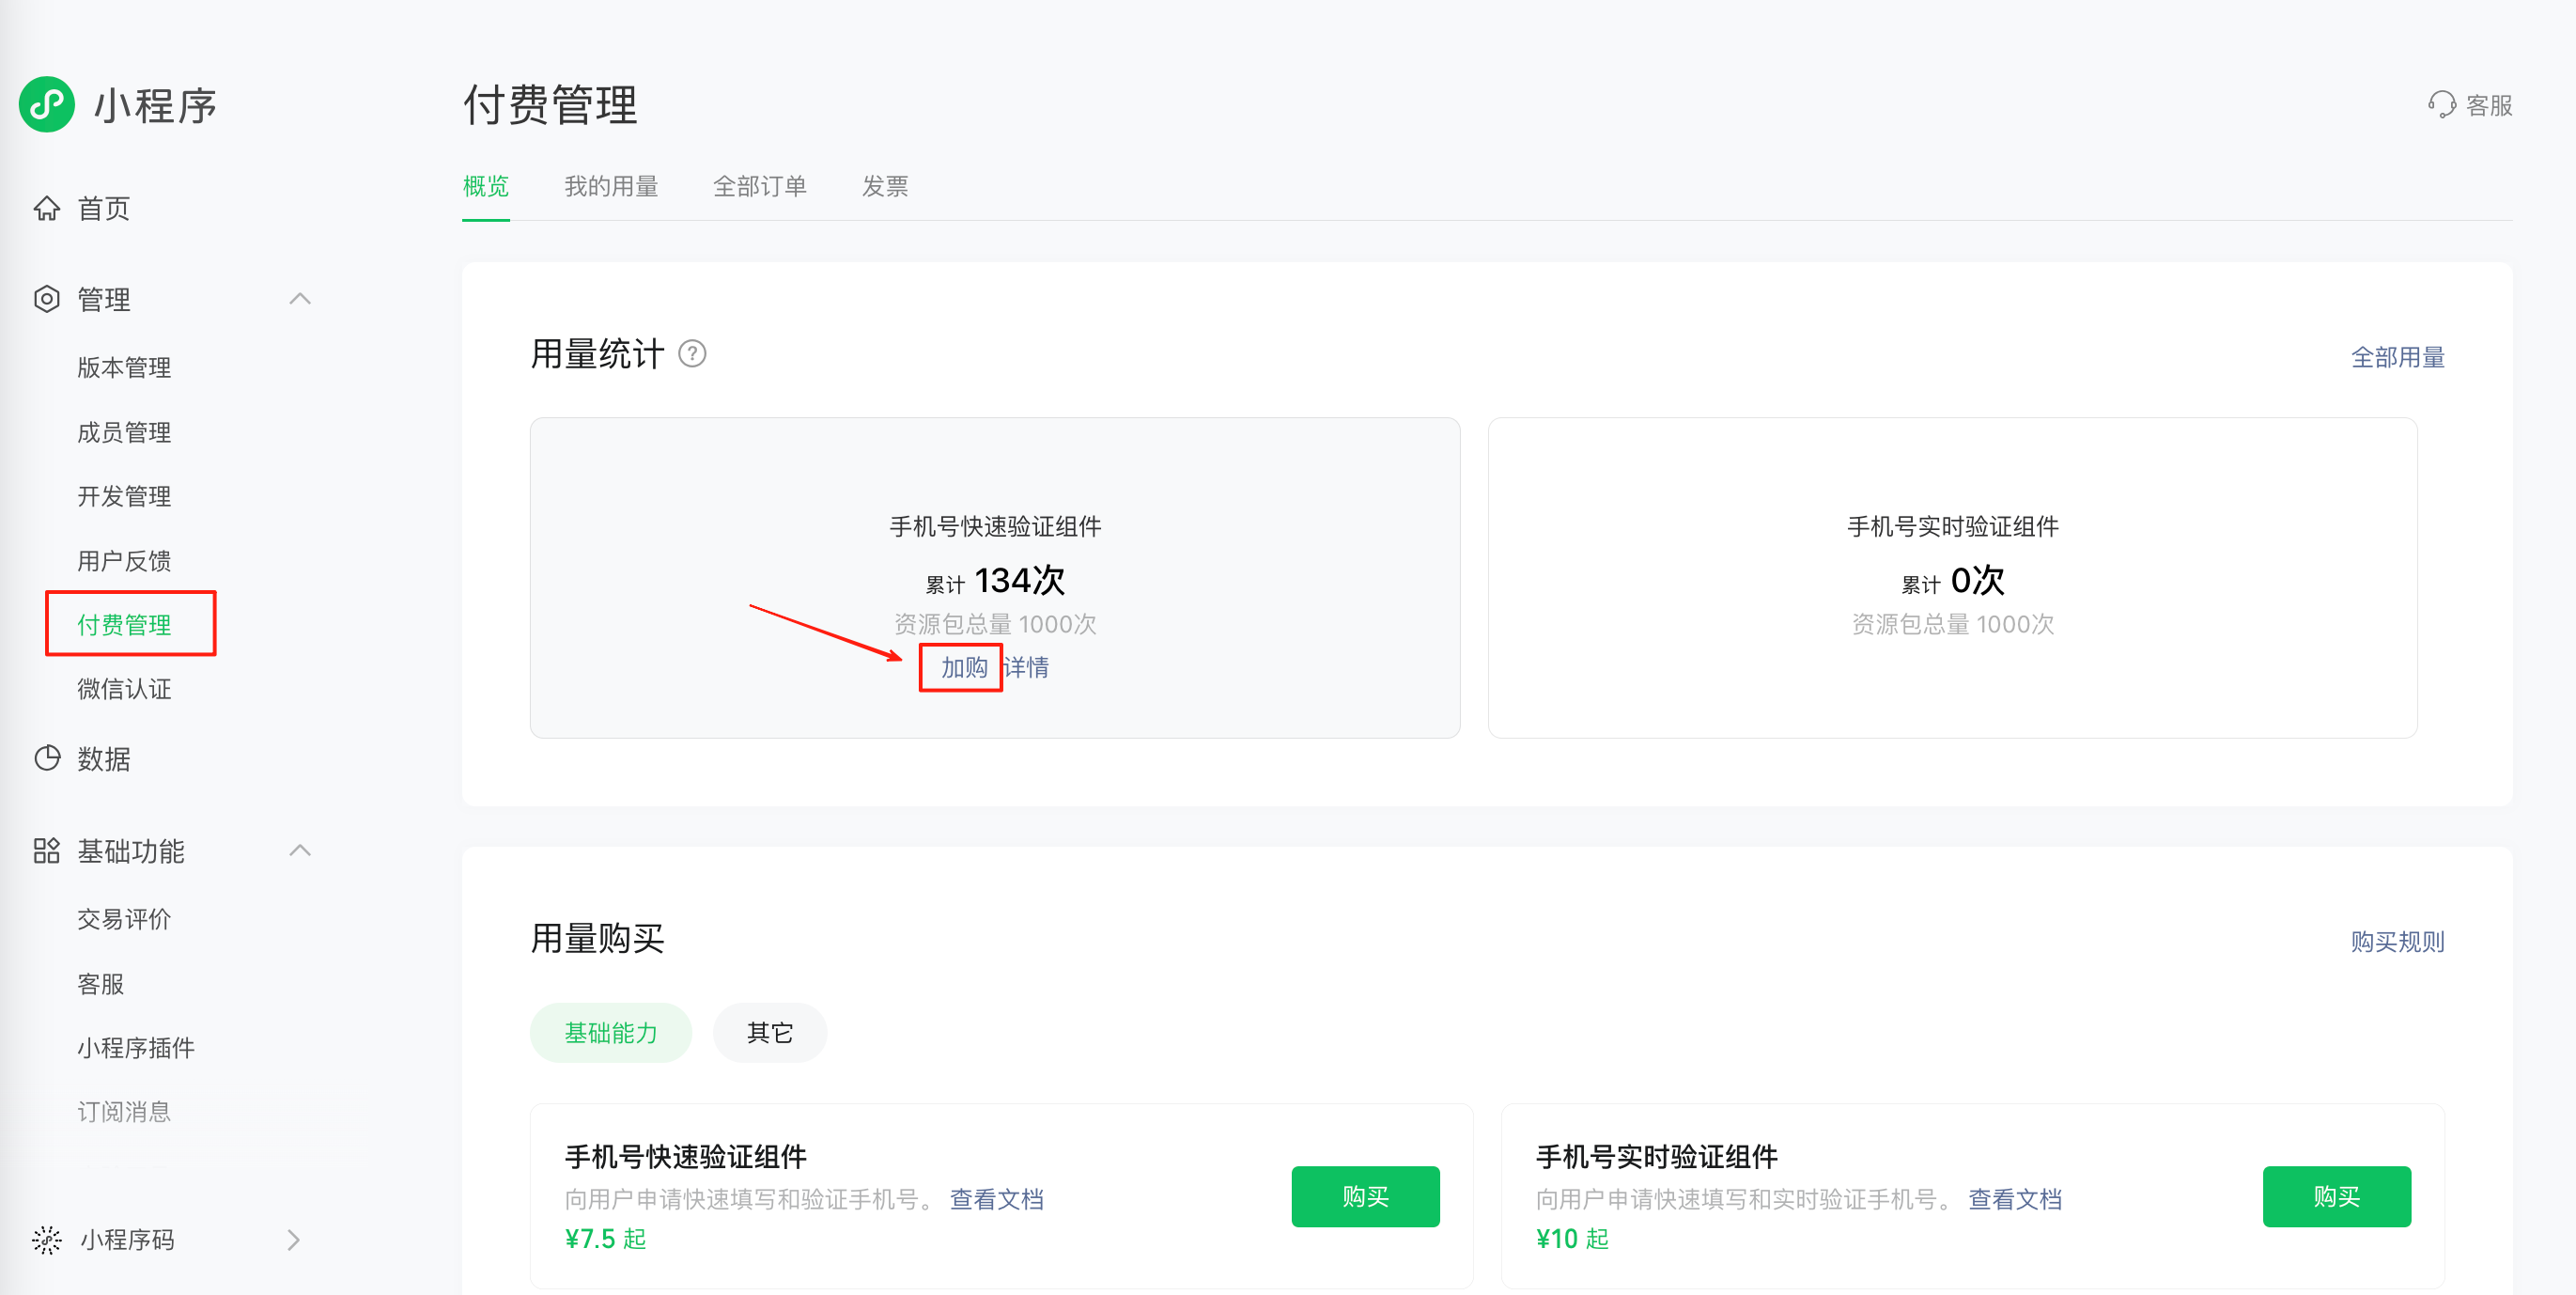Image resolution: width=2576 pixels, height=1295 pixels.
Task: Click the ¥10 起 price text
Action: (1572, 1239)
